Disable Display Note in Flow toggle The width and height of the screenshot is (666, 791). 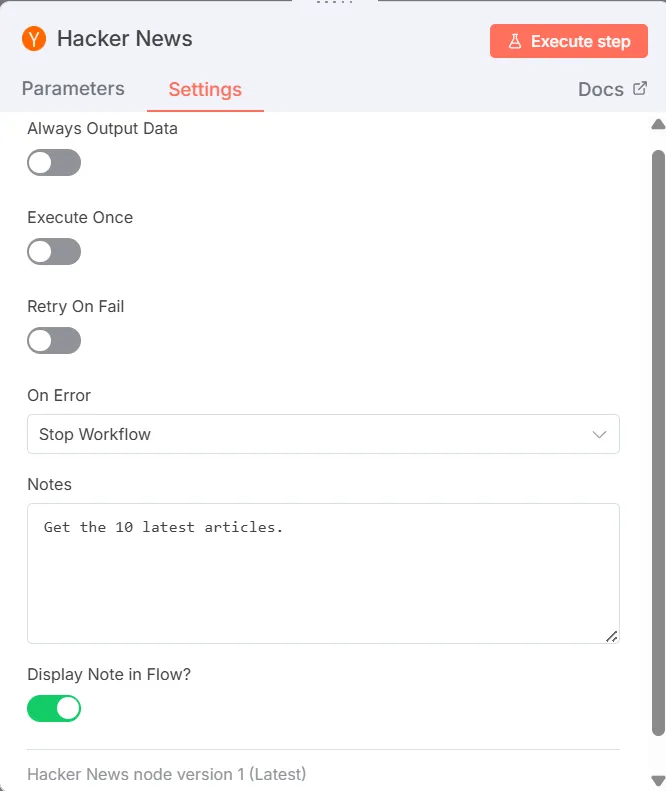[x=54, y=709]
